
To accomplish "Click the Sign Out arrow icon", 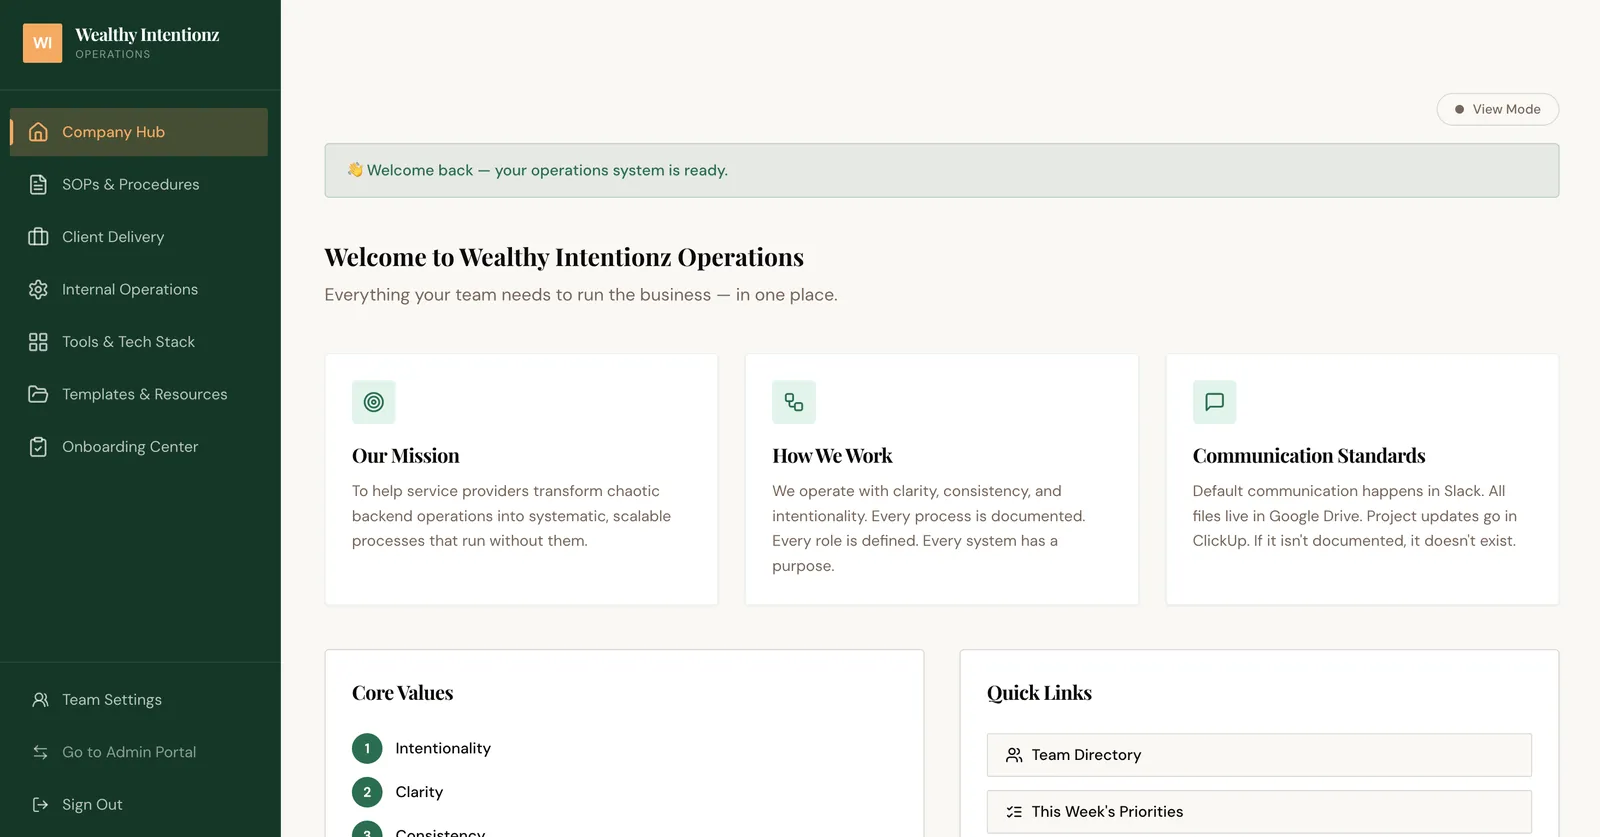I will point(40,805).
